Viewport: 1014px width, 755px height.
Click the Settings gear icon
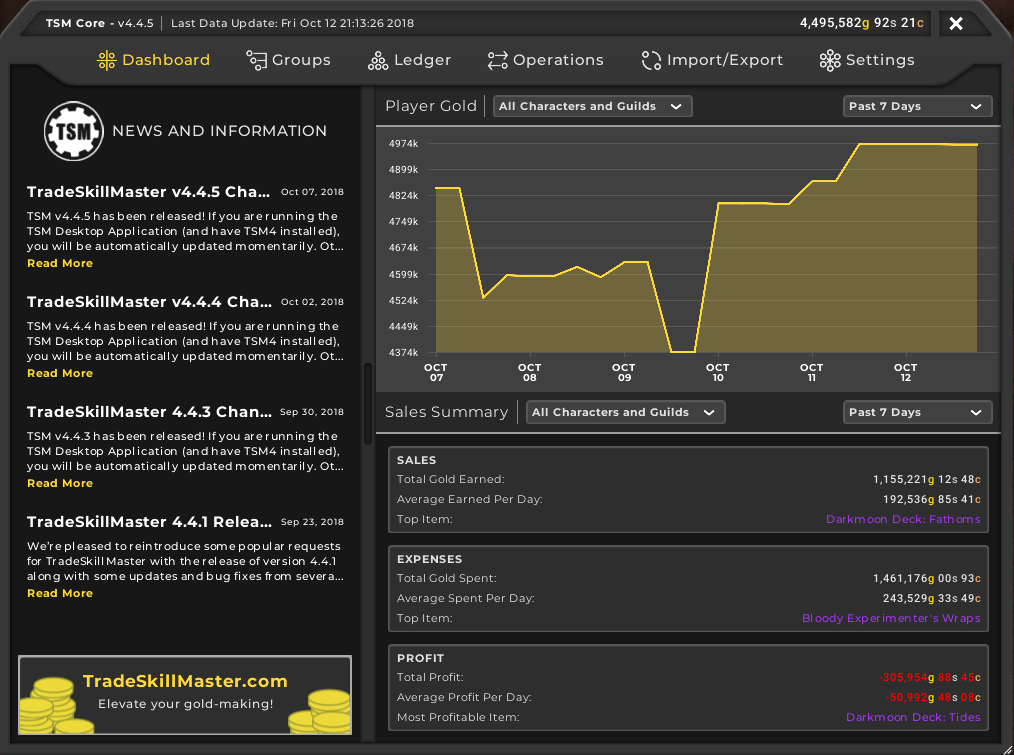[x=830, y=60]
